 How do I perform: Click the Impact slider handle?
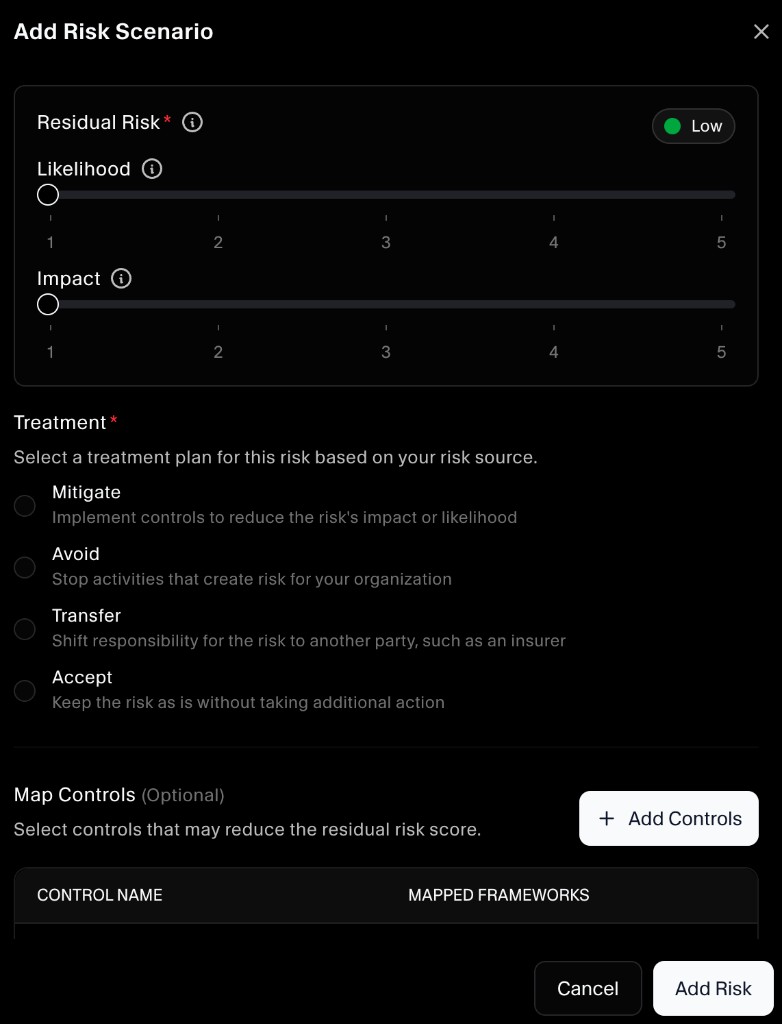(x=47, y=304)
